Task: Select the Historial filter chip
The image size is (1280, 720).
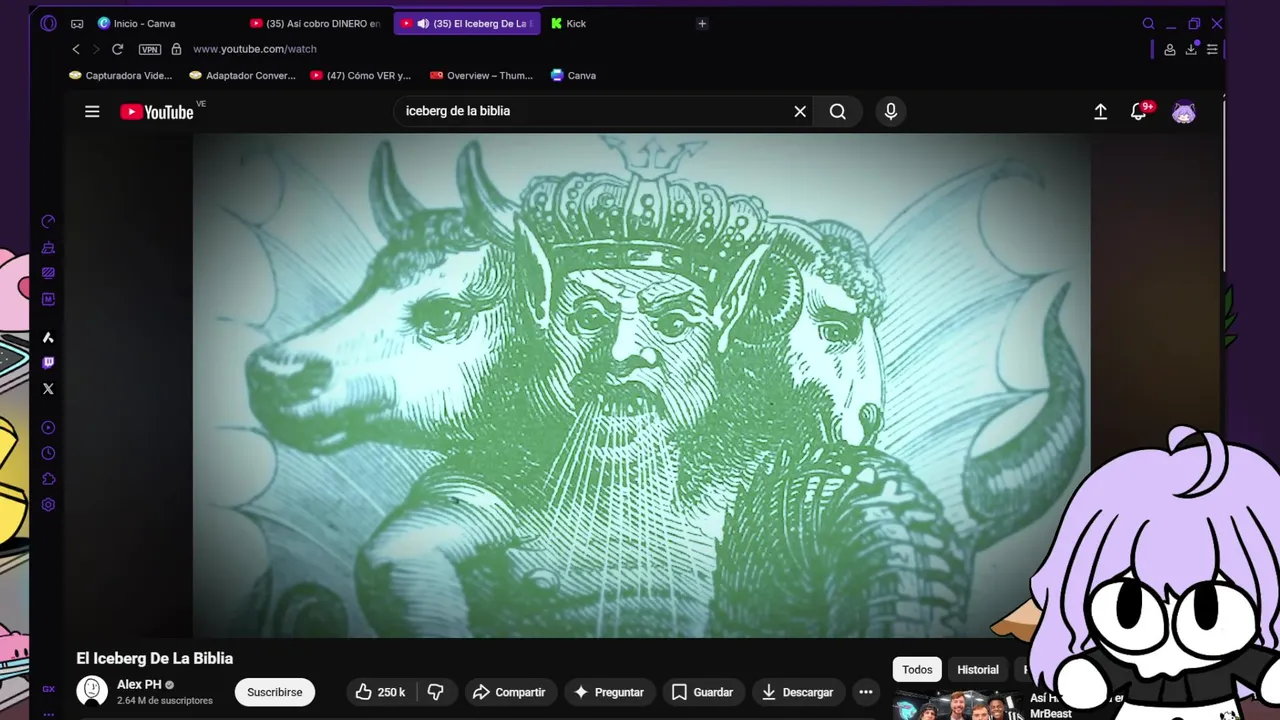Action: coord(978,670)
